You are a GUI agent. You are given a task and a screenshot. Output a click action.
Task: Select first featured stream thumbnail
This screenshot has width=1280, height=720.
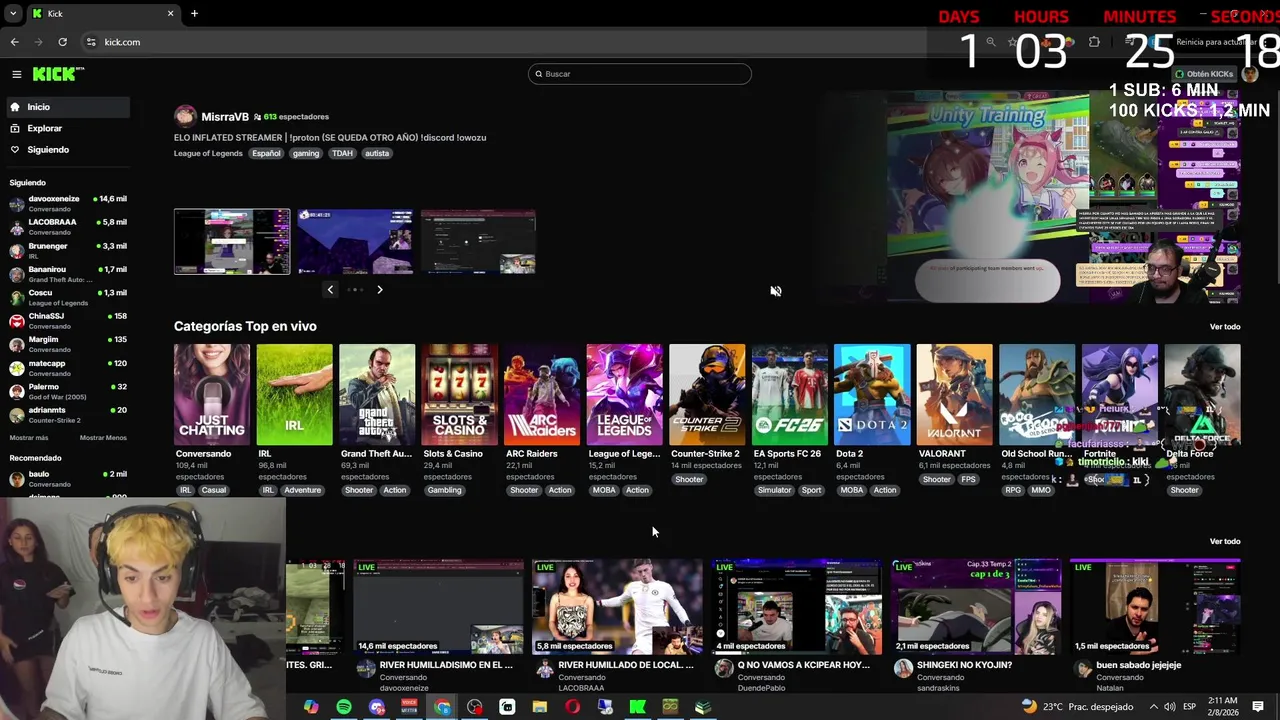[232, 241]
